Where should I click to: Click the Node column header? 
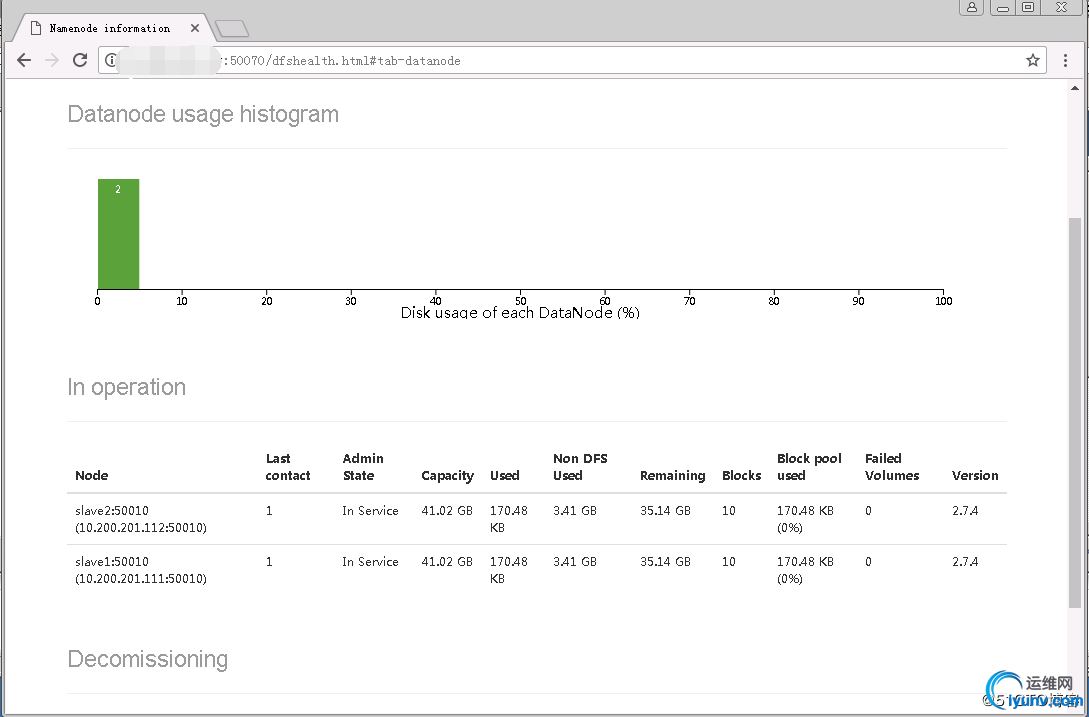(x=92, y=475)
